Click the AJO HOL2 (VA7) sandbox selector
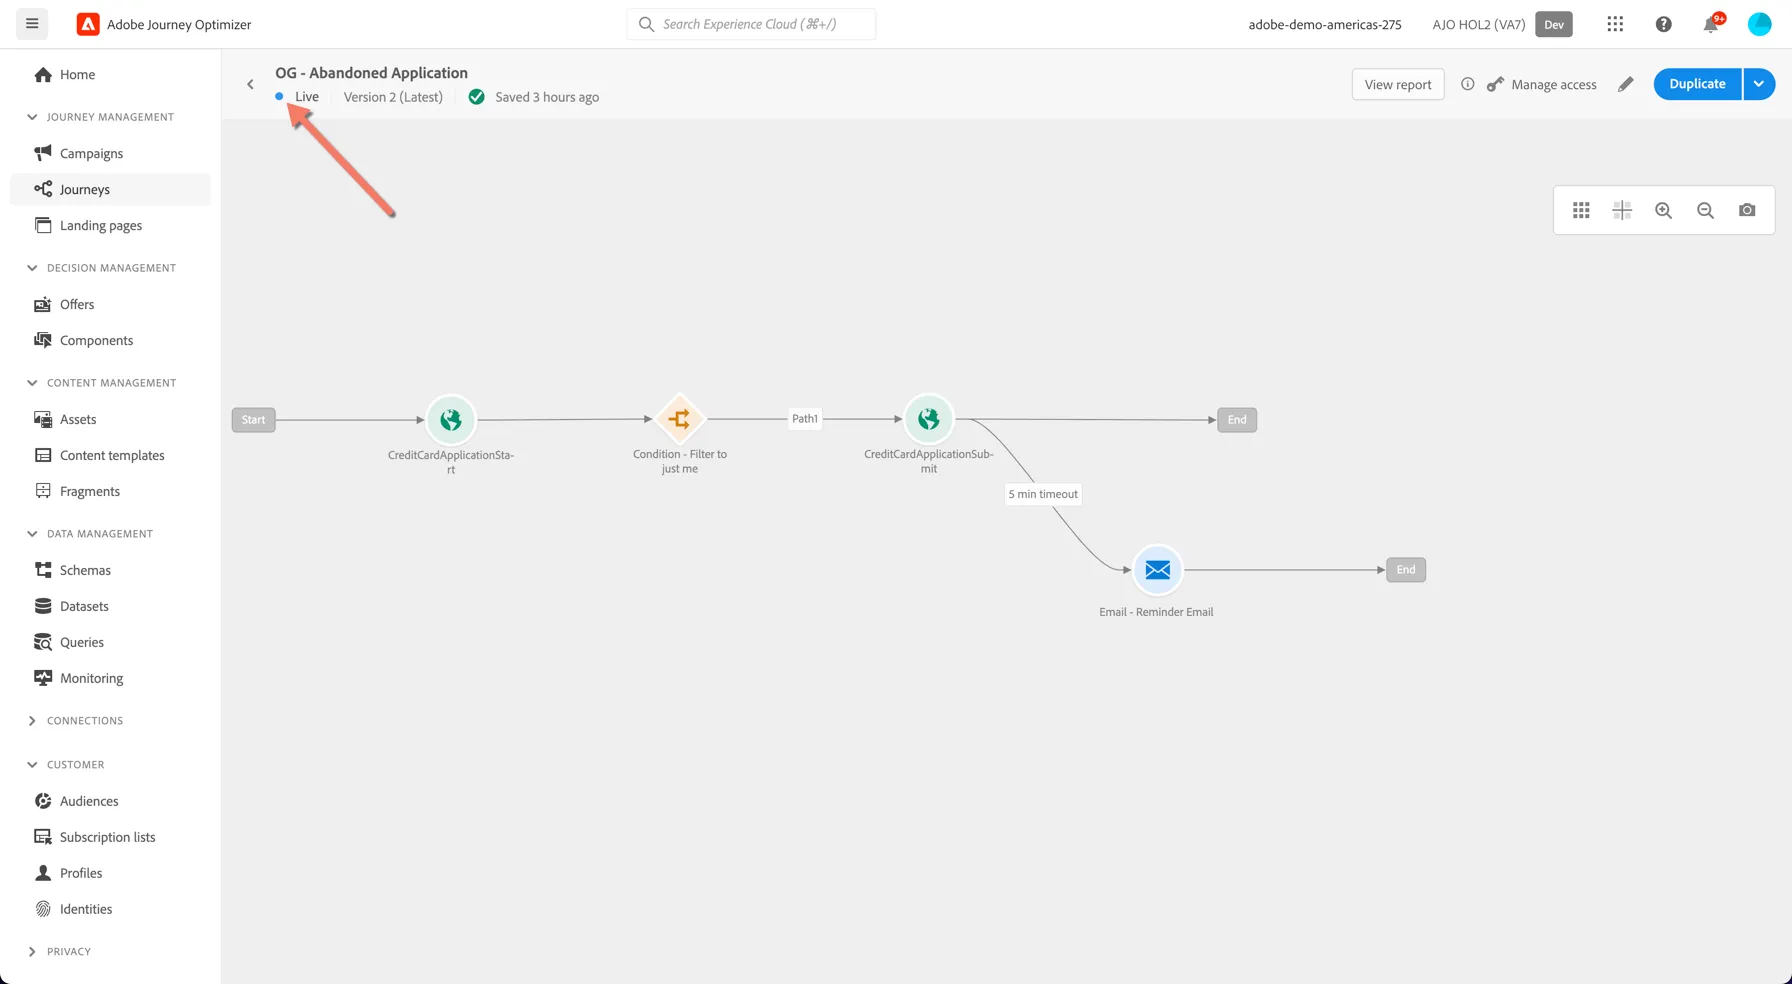 (1478, 24)
